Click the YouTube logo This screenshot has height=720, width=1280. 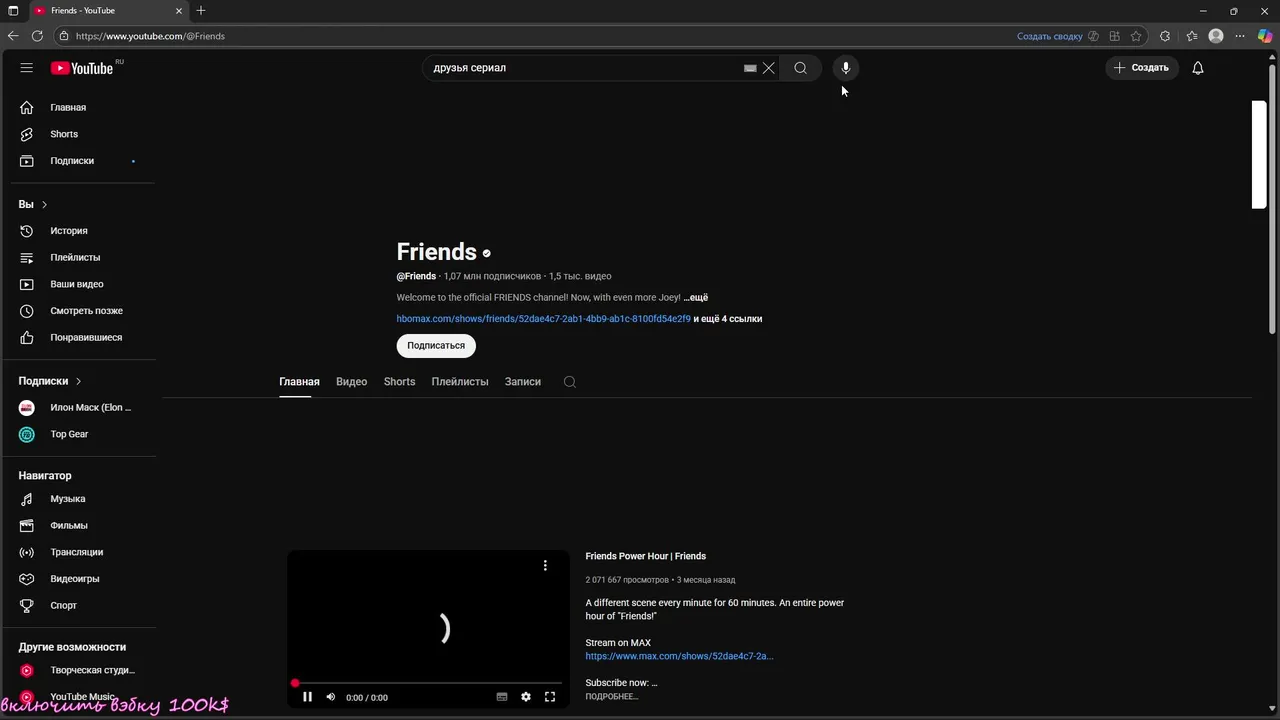point(82,68)
